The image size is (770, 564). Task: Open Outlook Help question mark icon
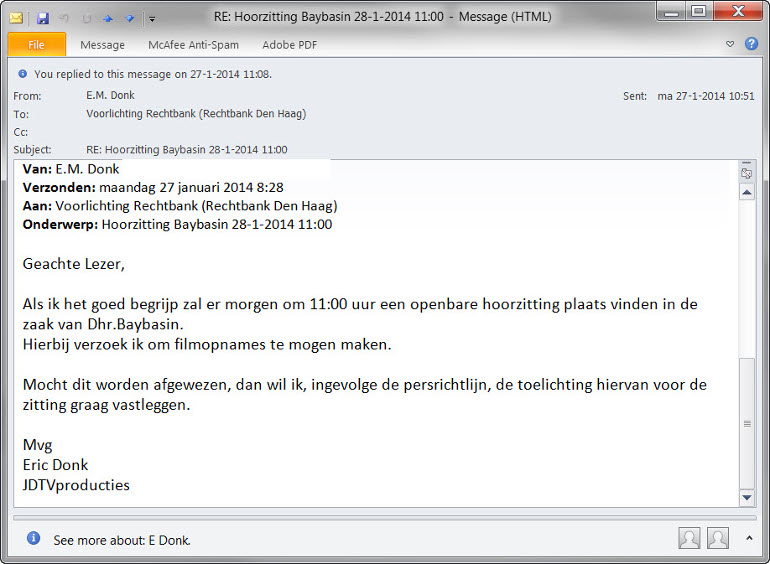pos(751,44)
